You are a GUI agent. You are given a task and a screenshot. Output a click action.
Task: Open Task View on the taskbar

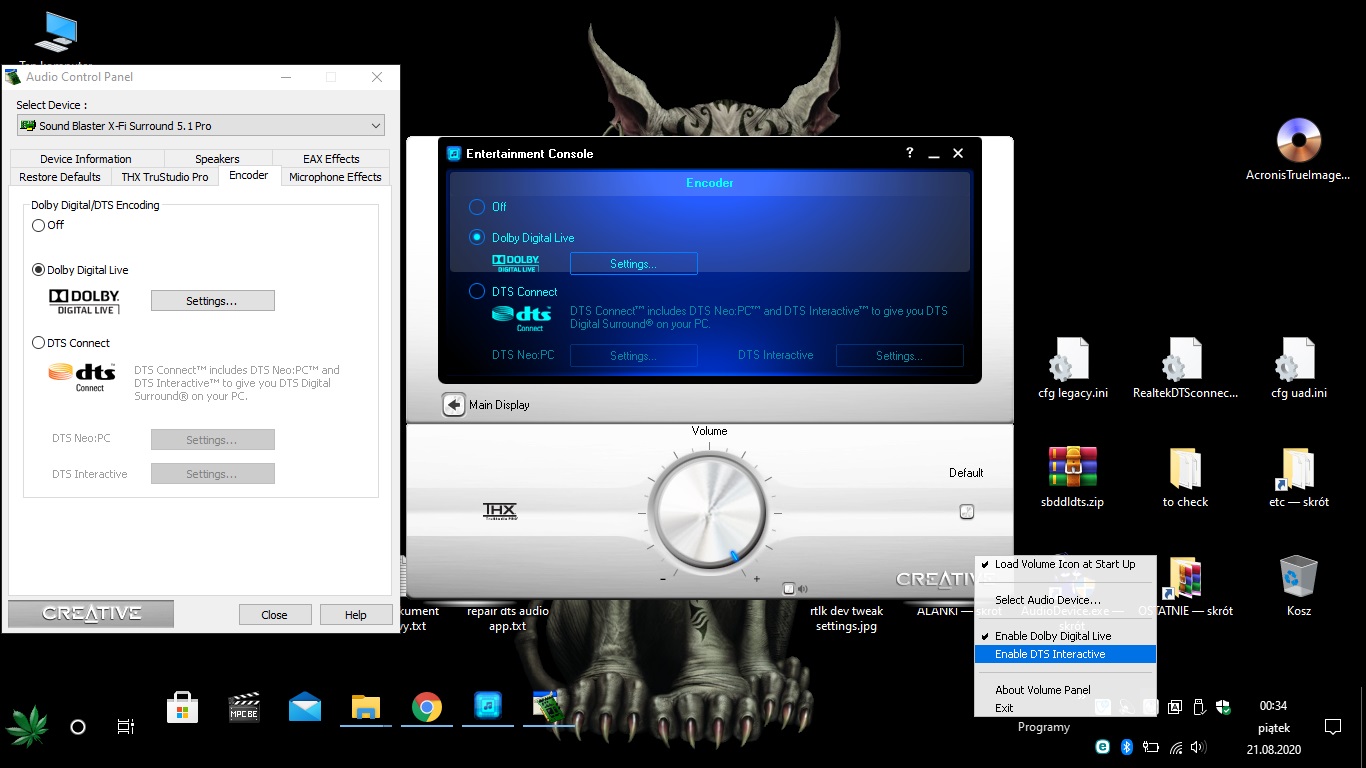point(126,727)
